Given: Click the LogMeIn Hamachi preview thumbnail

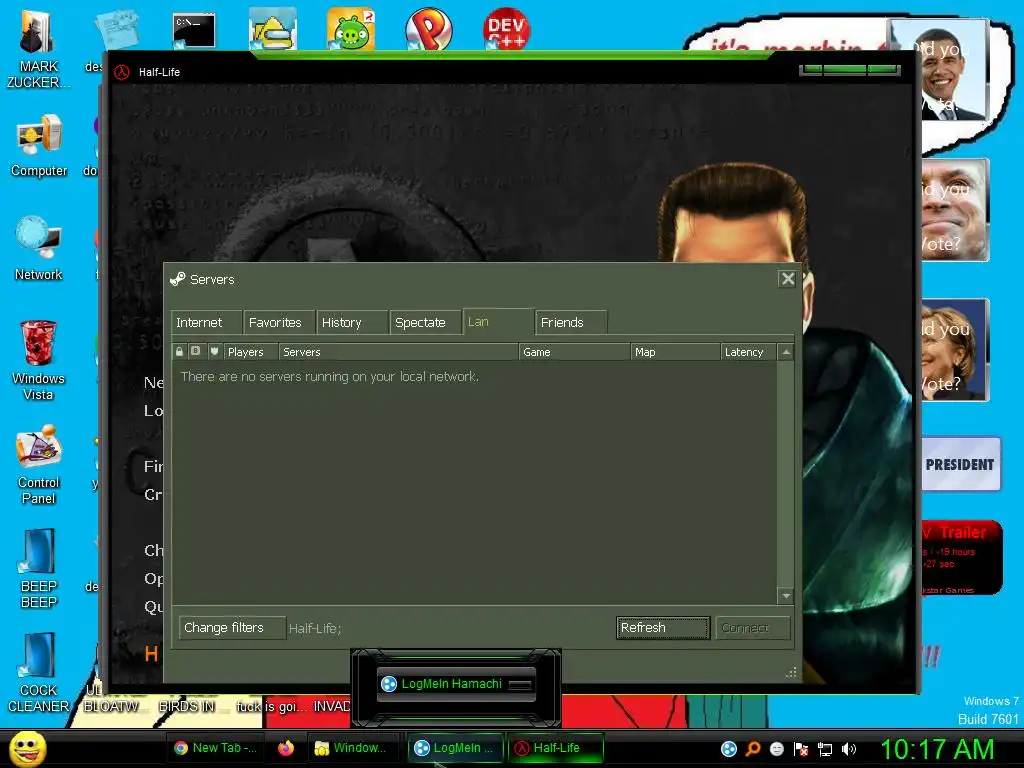Looking at the screenshot, I should [456, 684].
